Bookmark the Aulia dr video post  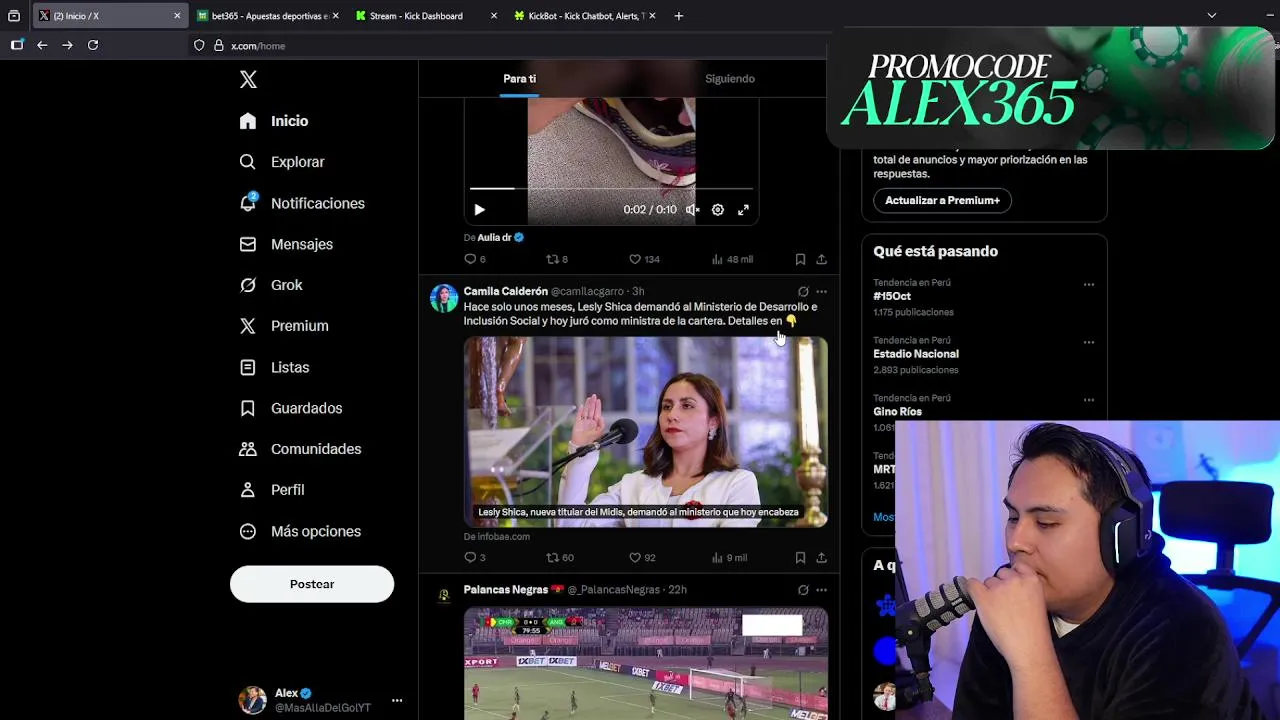click(x=800, y=259)
